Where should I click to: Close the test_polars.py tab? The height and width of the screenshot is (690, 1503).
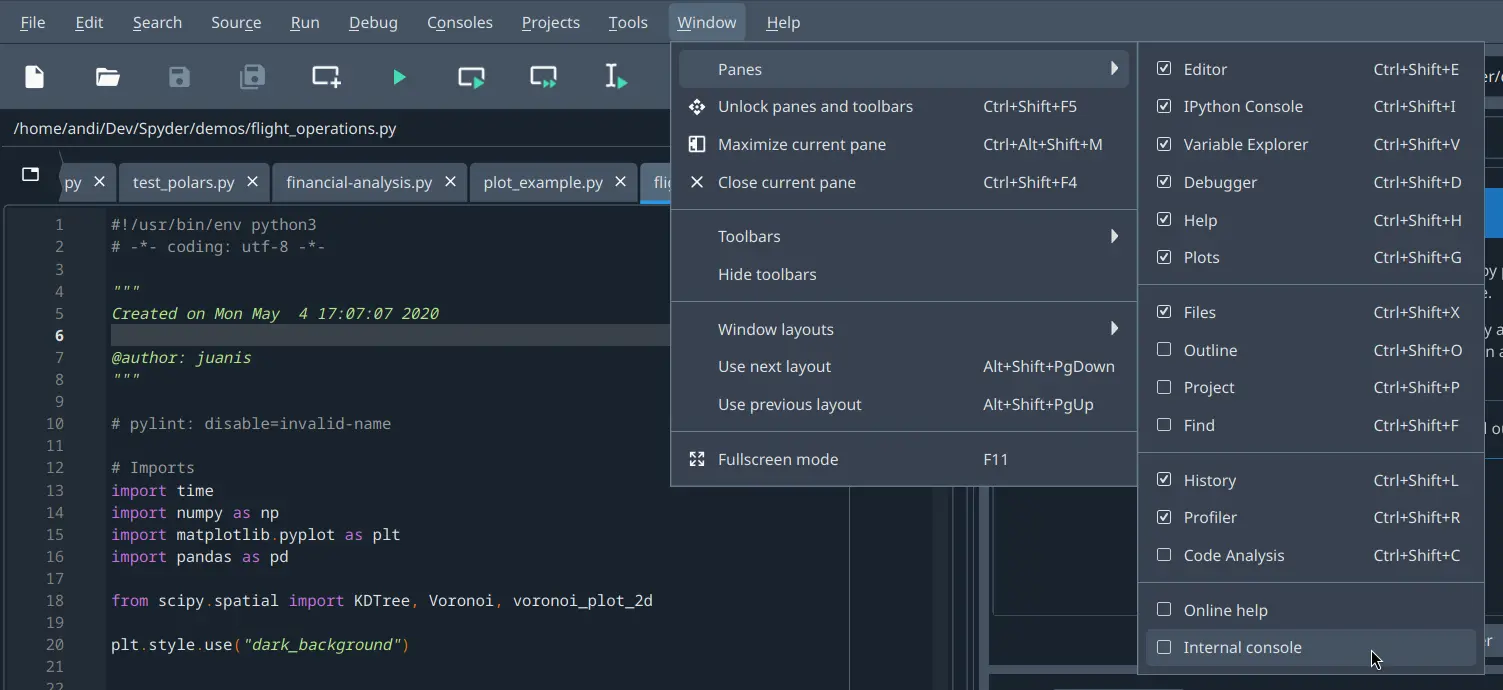(x=252, y=182)
